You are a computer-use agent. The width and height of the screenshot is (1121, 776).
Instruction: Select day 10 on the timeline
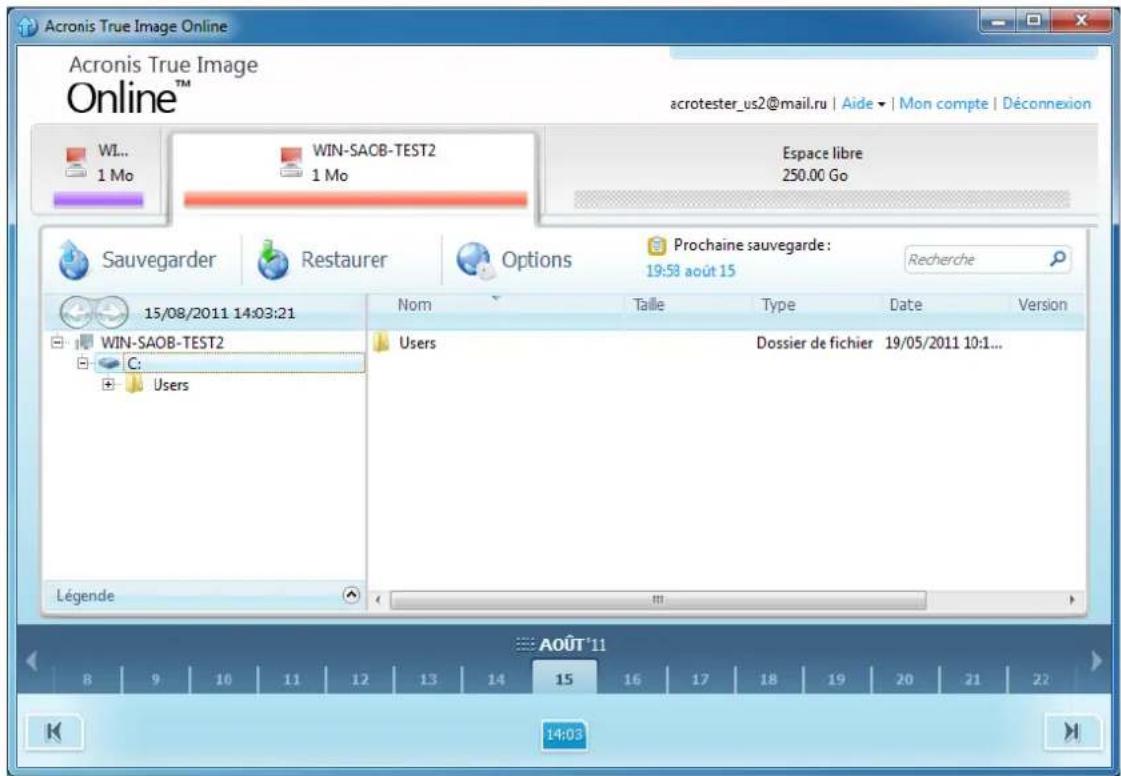pyautogui.click(x=223, y=679)
